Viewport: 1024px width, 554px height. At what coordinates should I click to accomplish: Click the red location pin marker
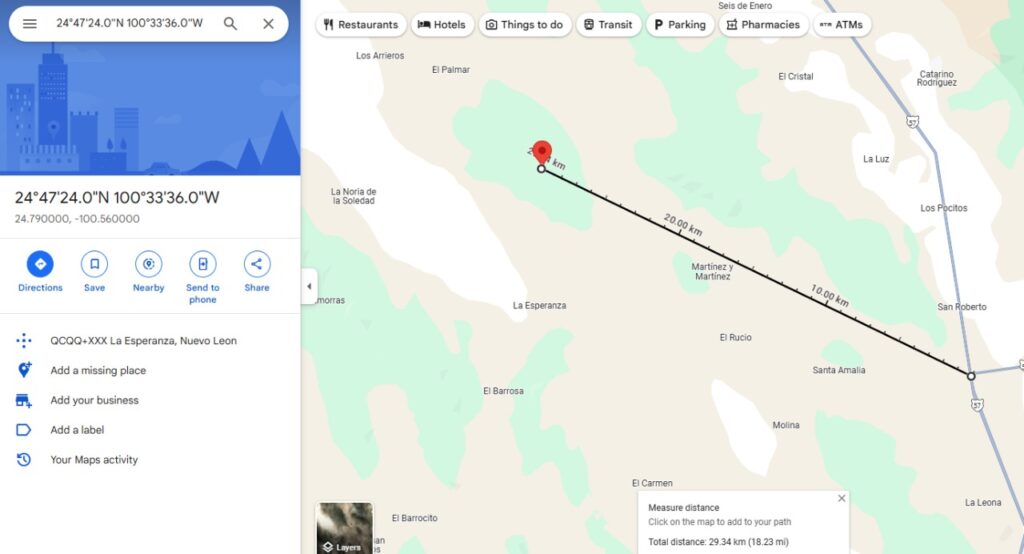click(541, 152)
